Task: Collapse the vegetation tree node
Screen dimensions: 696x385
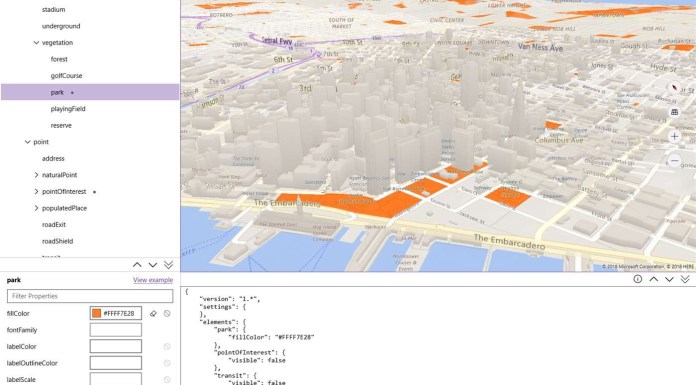Action: 36,43
